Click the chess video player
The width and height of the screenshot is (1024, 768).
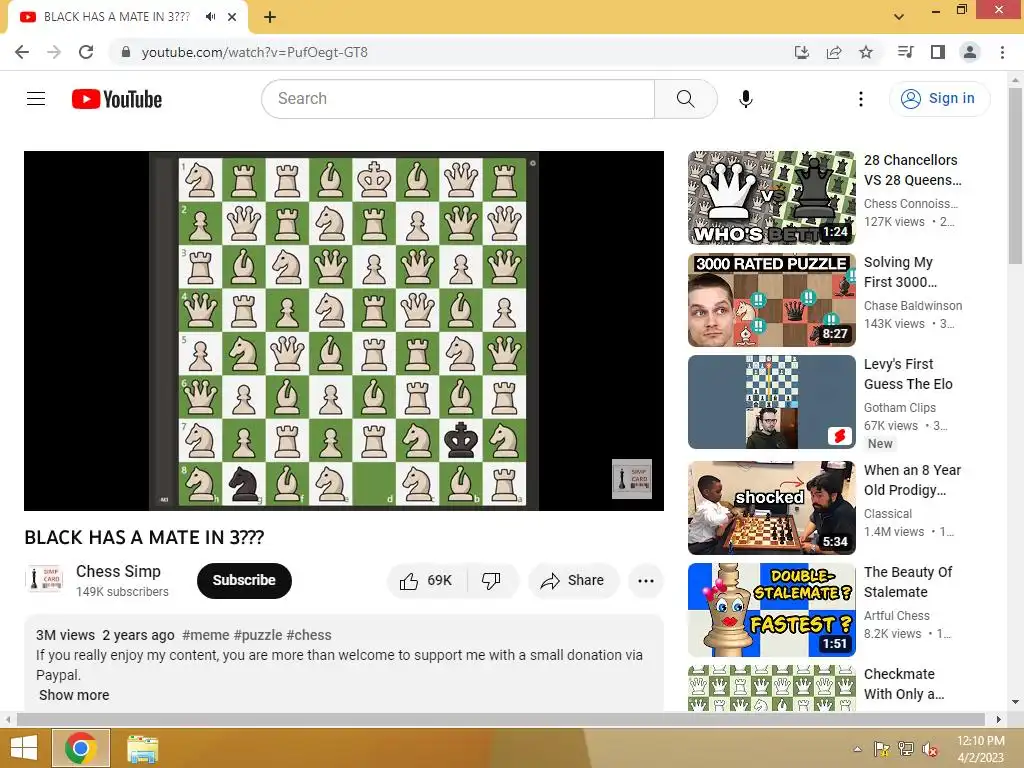click(x=344, y=330)
